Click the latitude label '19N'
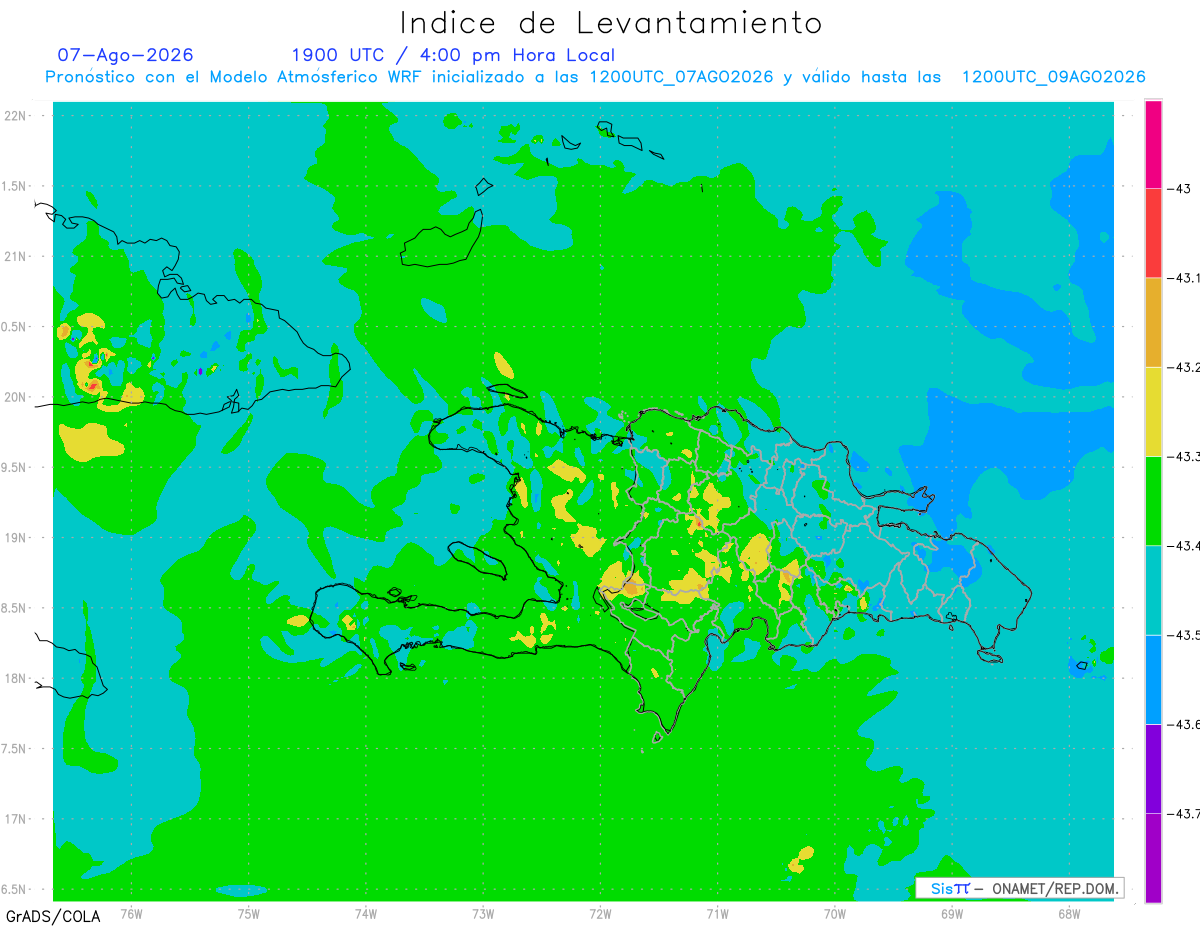Screen dimensions: 1200x927 (x=15, y=537)
